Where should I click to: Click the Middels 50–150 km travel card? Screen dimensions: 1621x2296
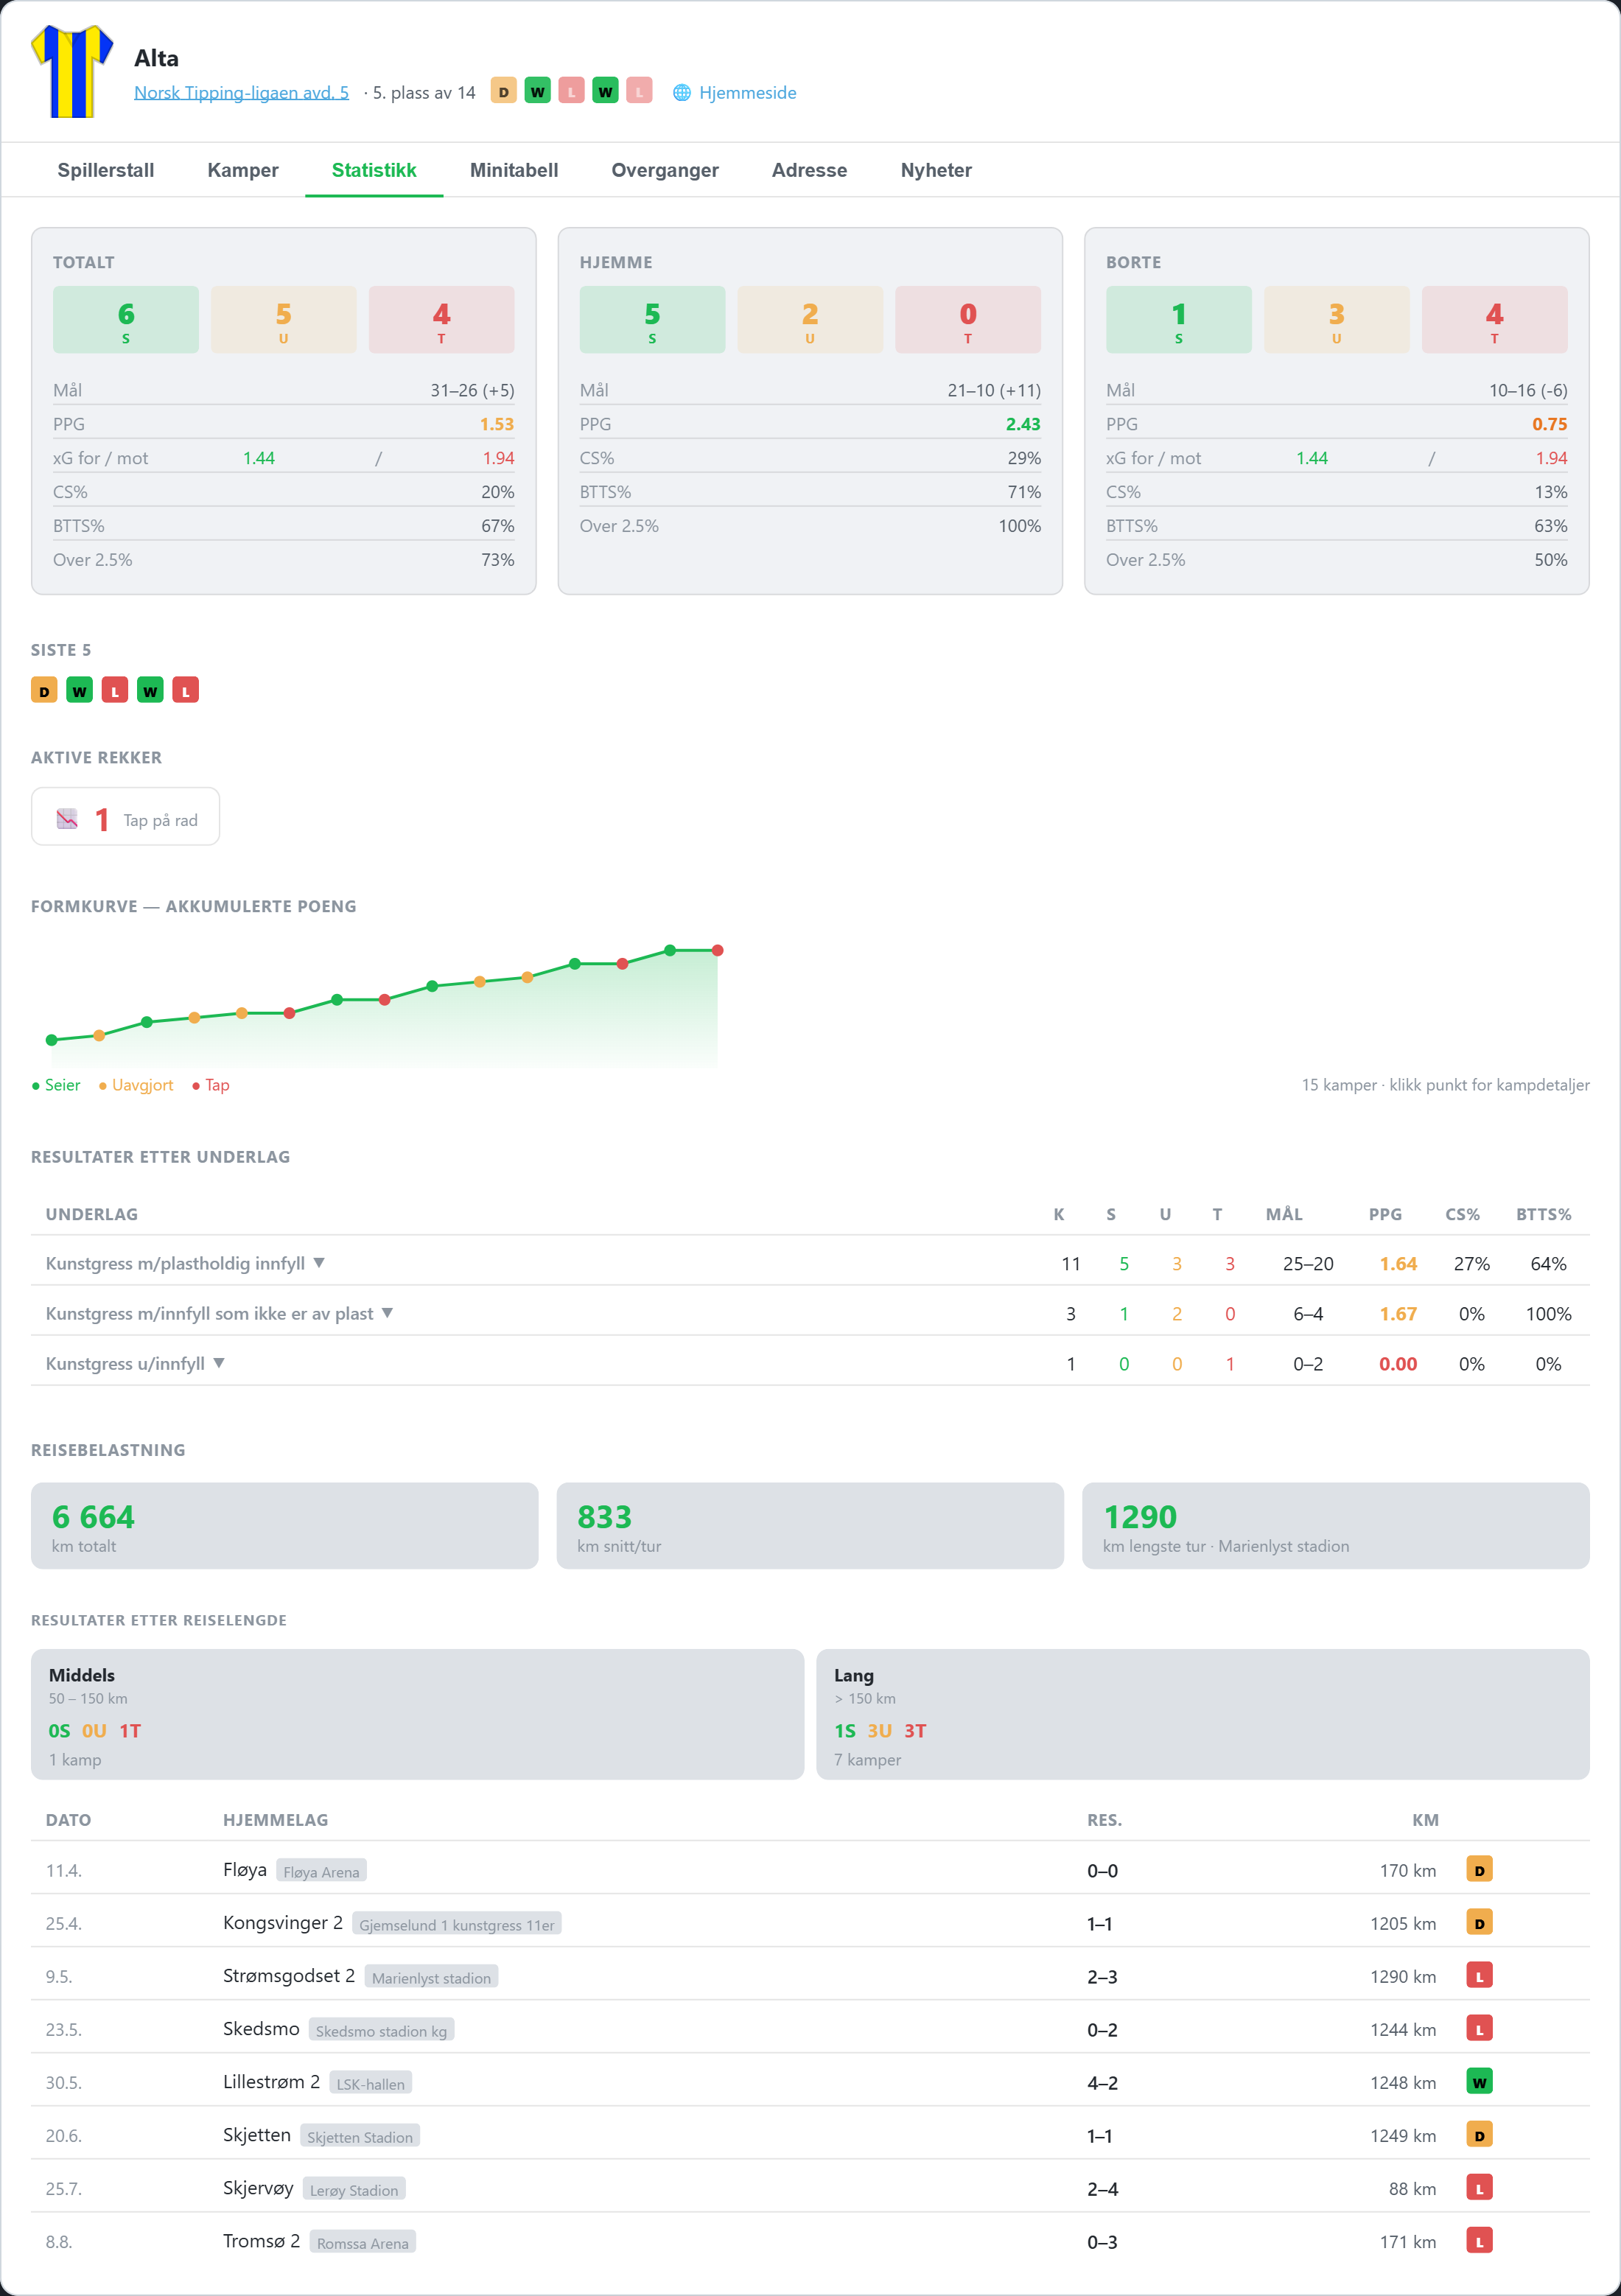pyautogui.click(x=417, y=1714)
